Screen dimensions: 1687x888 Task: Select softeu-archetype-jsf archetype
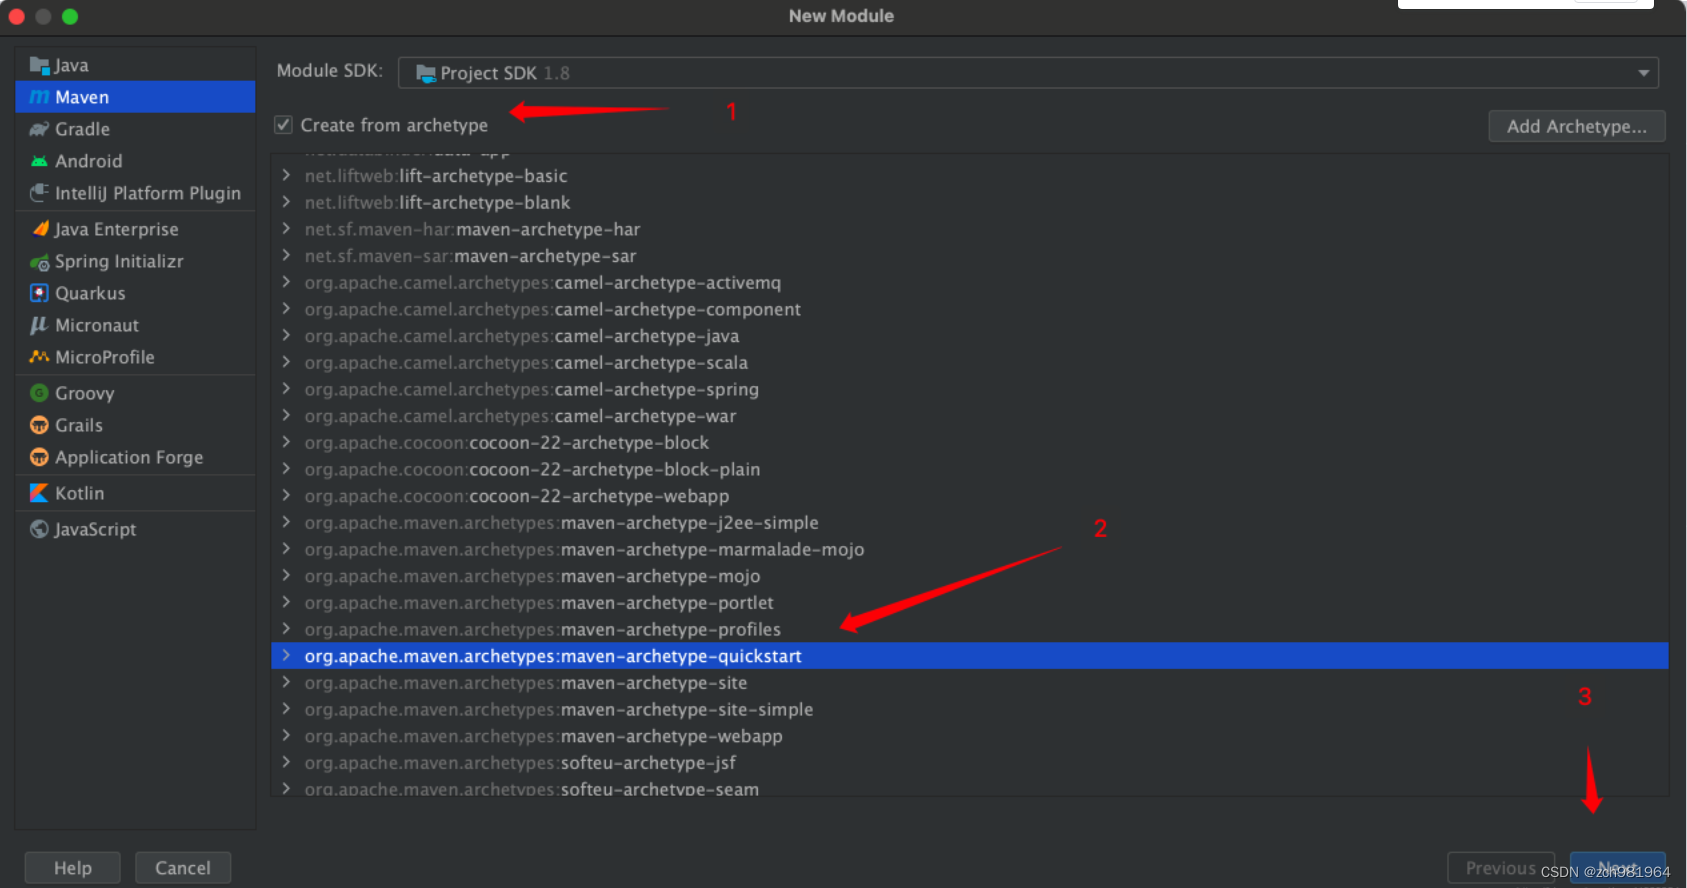tap(969, 763)
